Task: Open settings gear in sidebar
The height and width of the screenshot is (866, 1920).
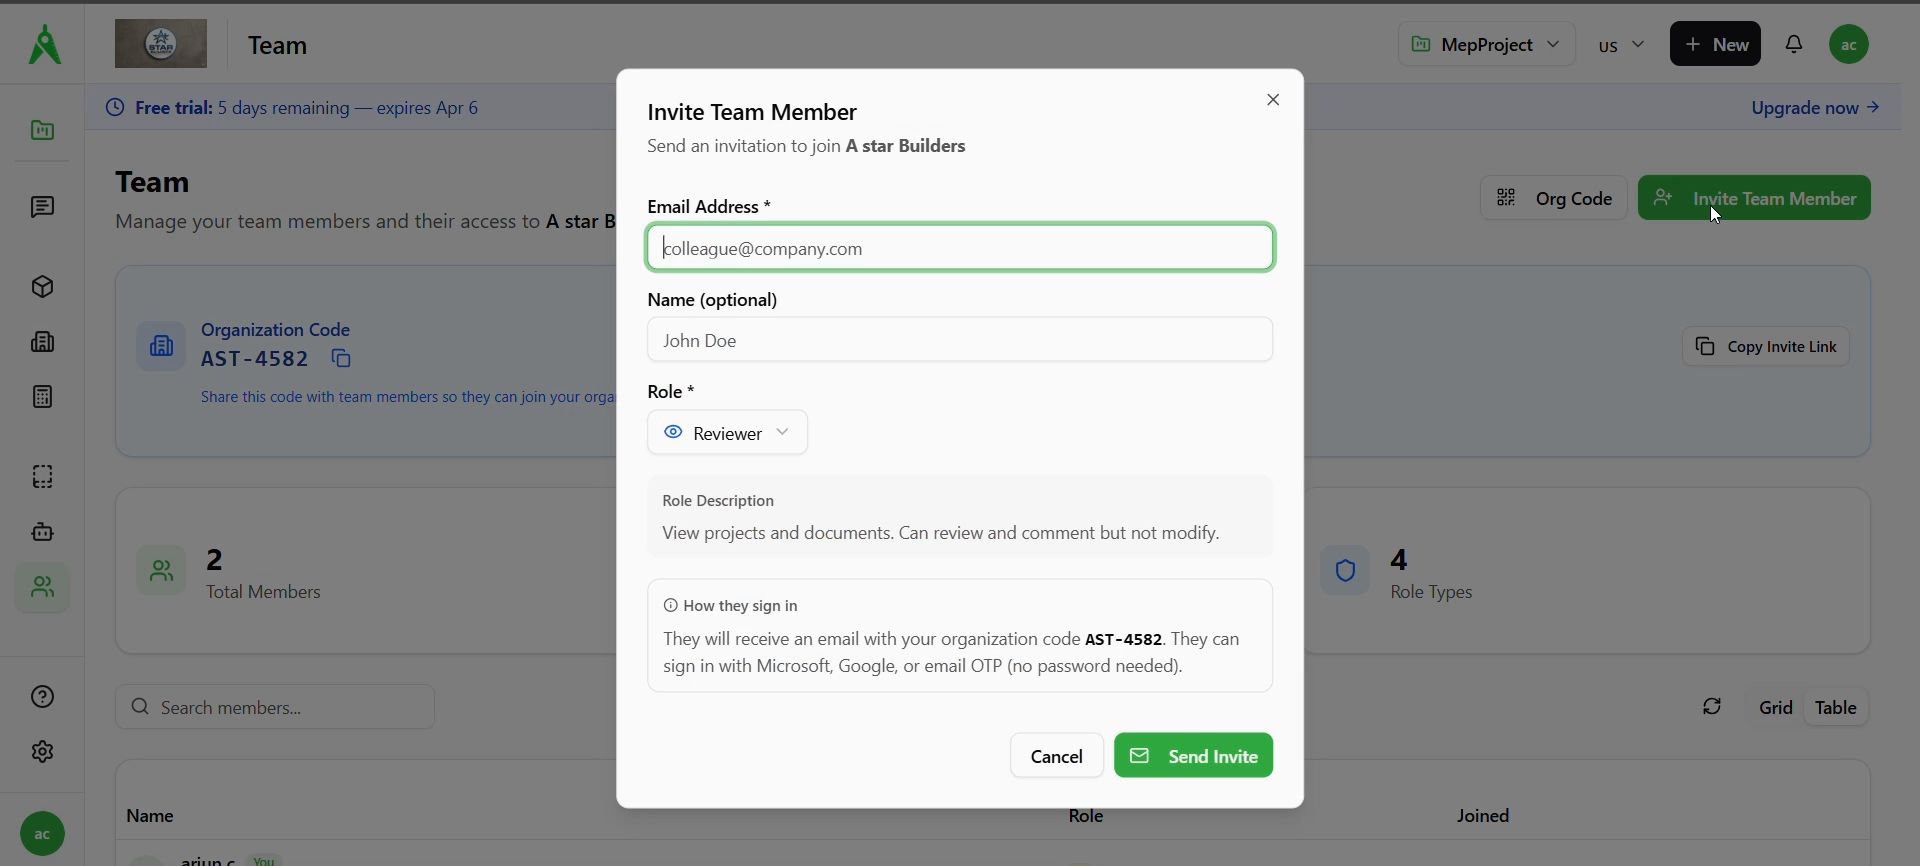Action: pos(42,752)
